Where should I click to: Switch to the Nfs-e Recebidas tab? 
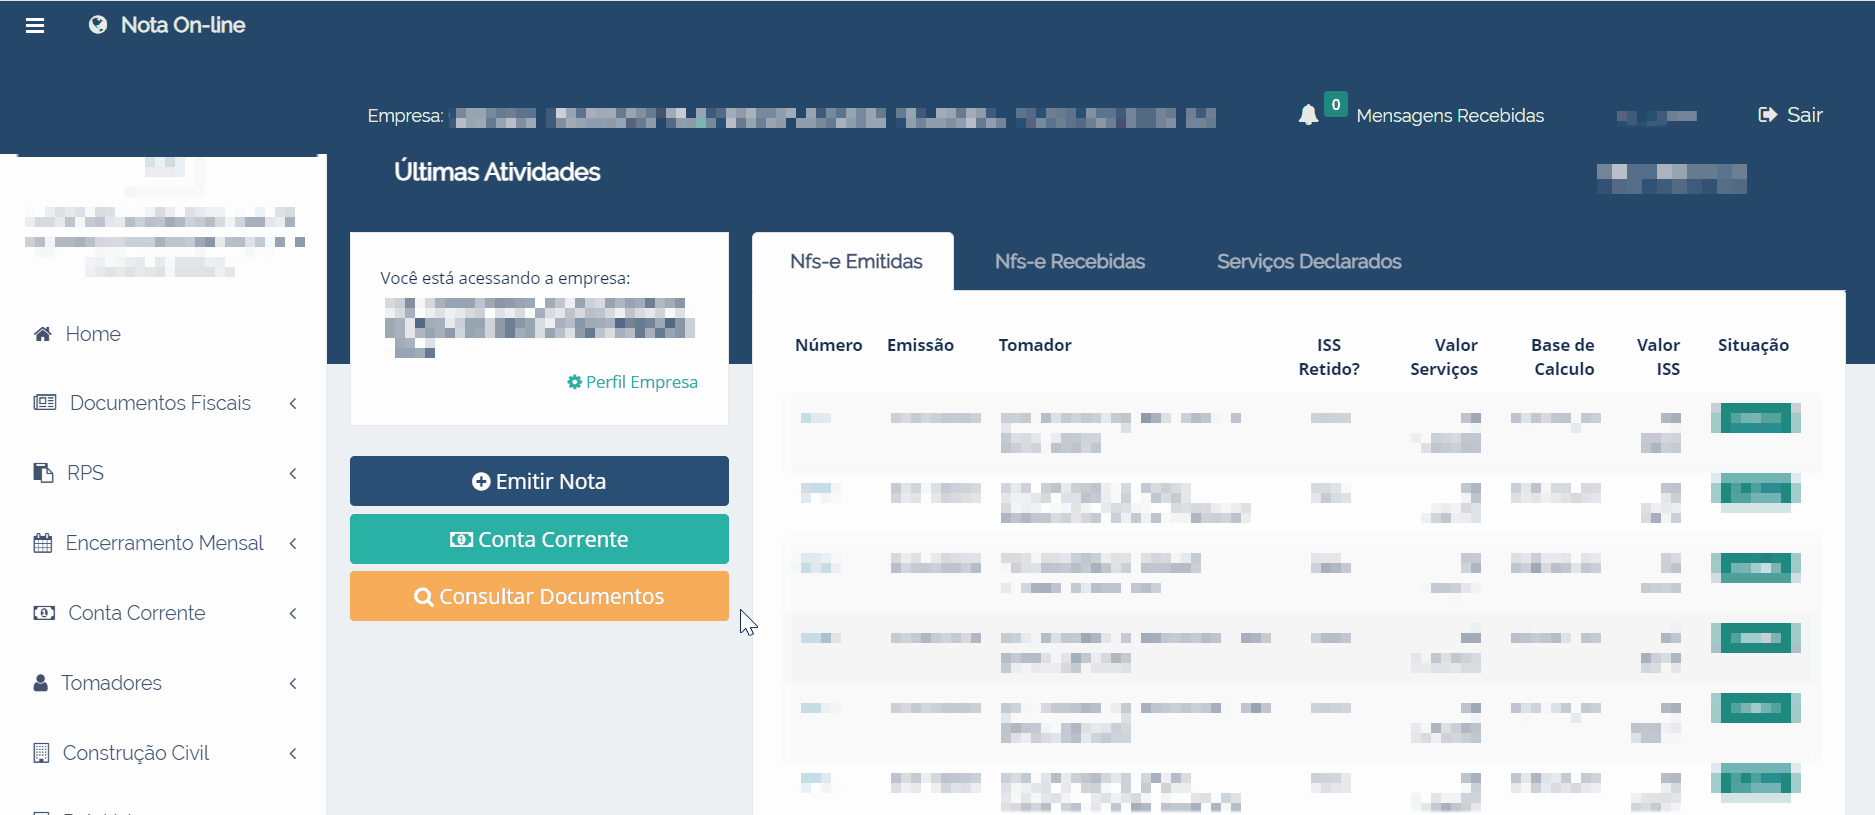(x=1069, y=262)
